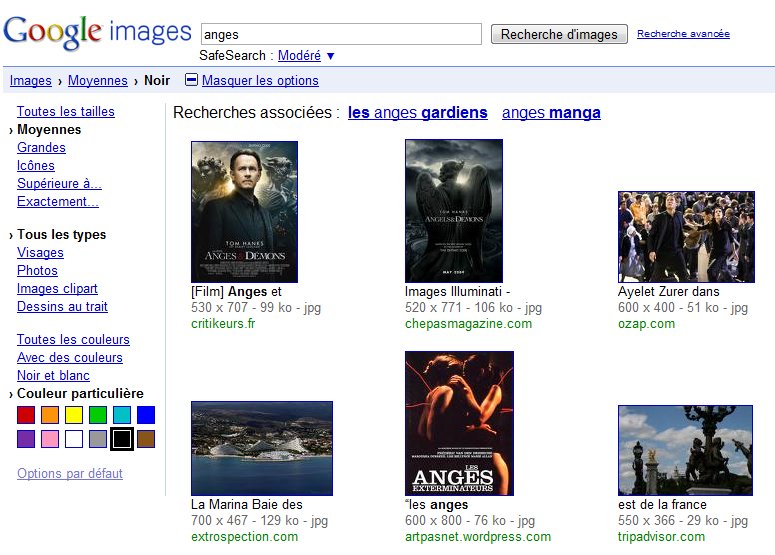Screen dimensions: 775x555
Task: Select the Avec des couleurs filter
Action: pyautogui.click(x=70, y=357)
